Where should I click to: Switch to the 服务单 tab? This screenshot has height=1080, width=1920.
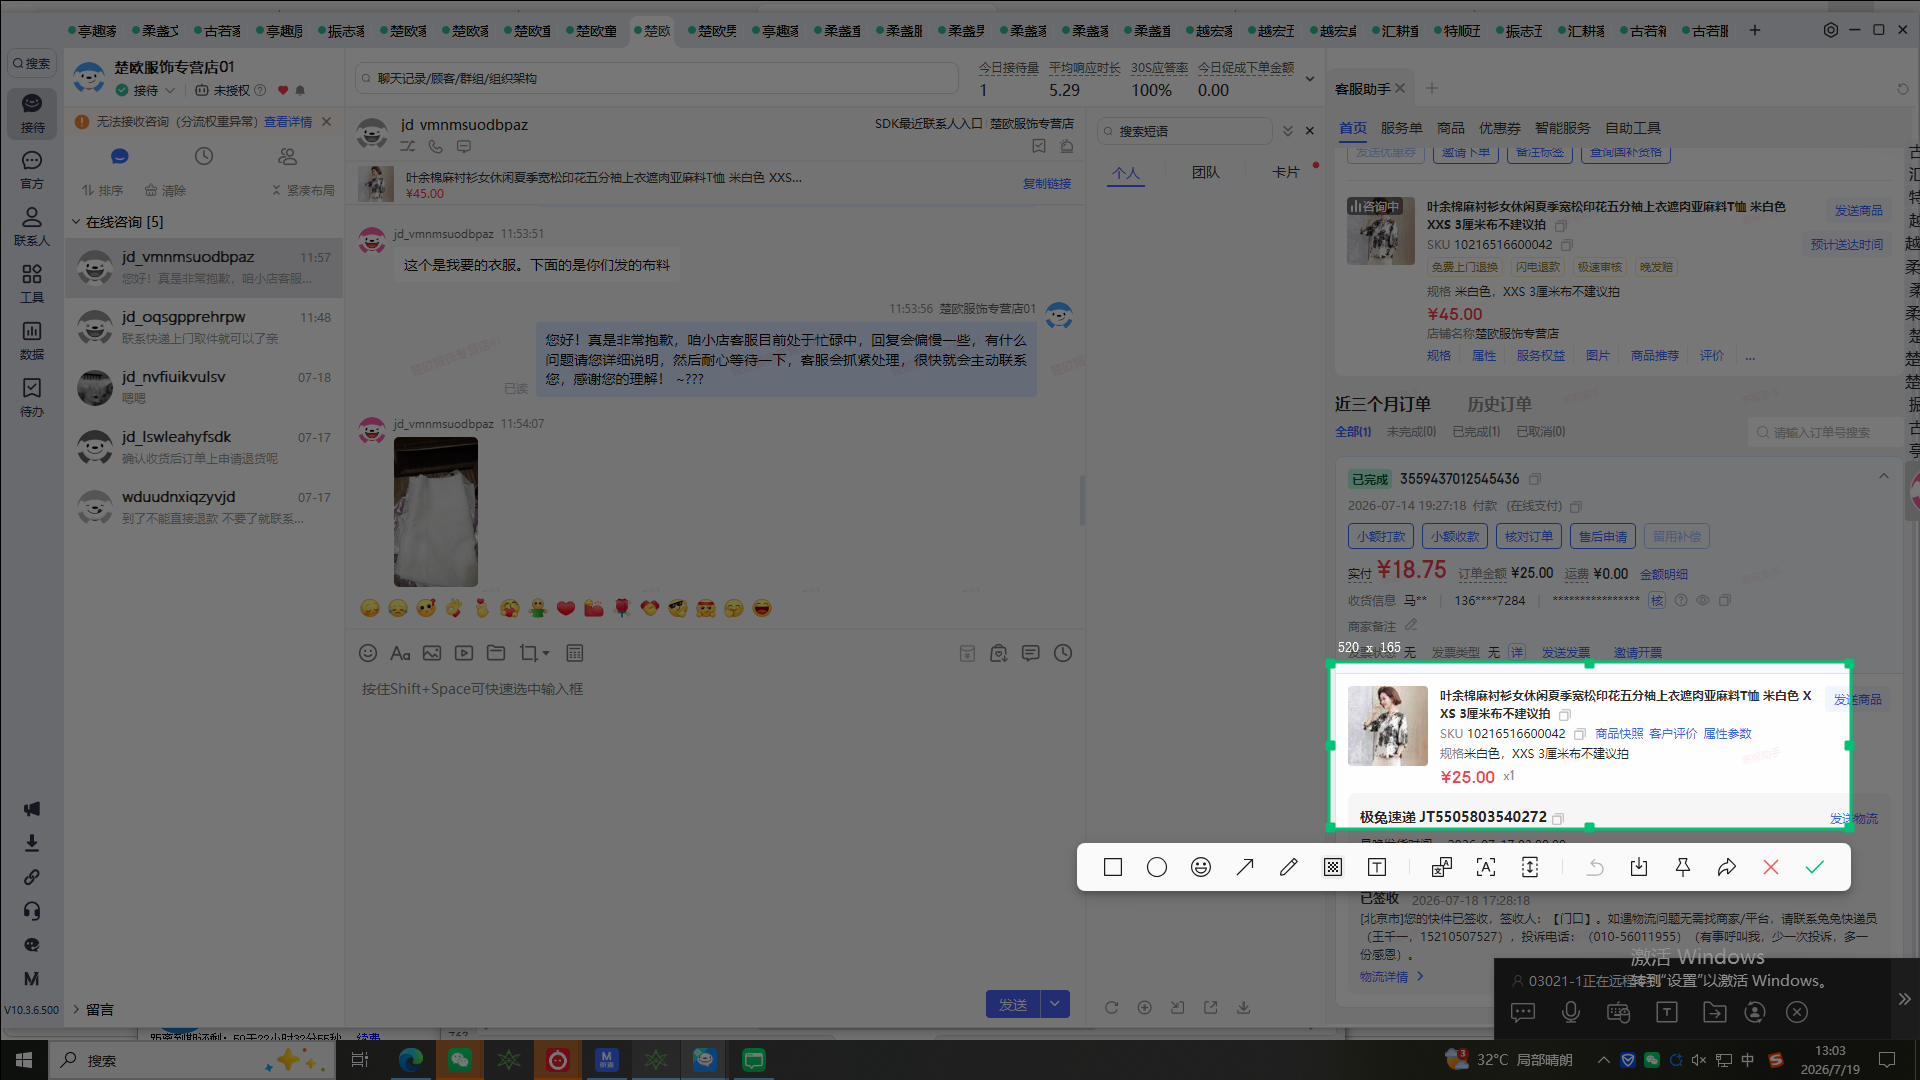pyautogui.click(x=1401, y=128)
